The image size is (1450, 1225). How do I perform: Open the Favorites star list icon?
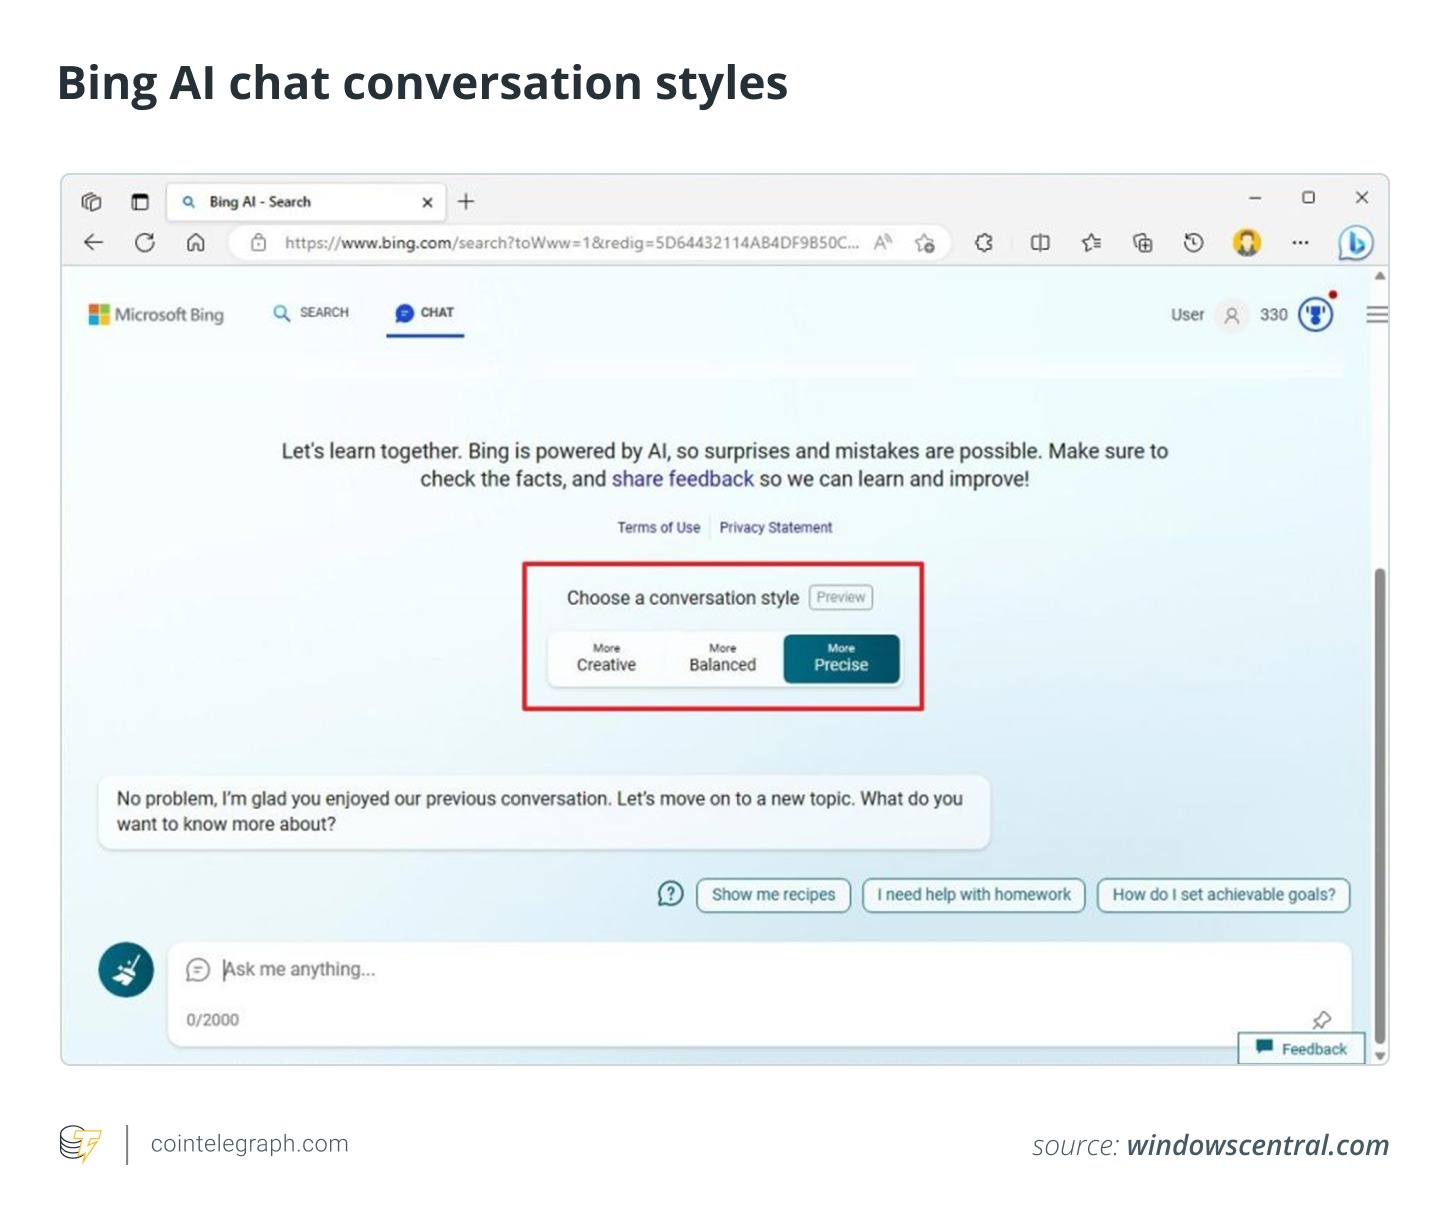pyautogui.click(x=1091, y=243)
